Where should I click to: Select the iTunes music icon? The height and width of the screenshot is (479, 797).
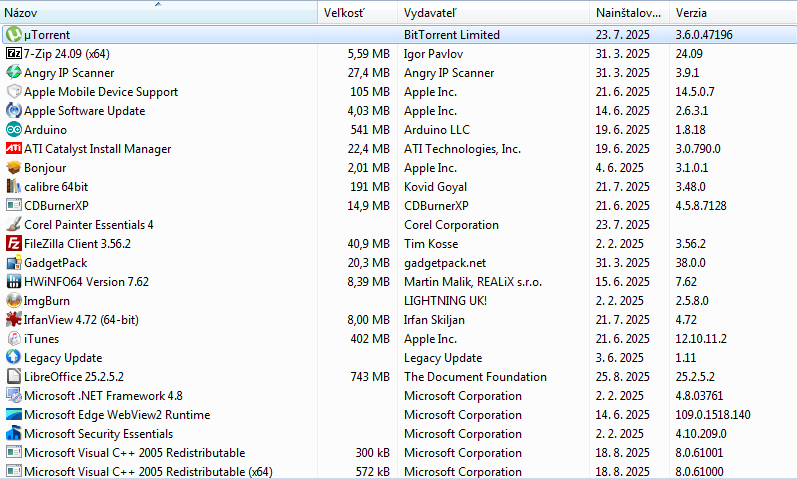pos(14,339)
